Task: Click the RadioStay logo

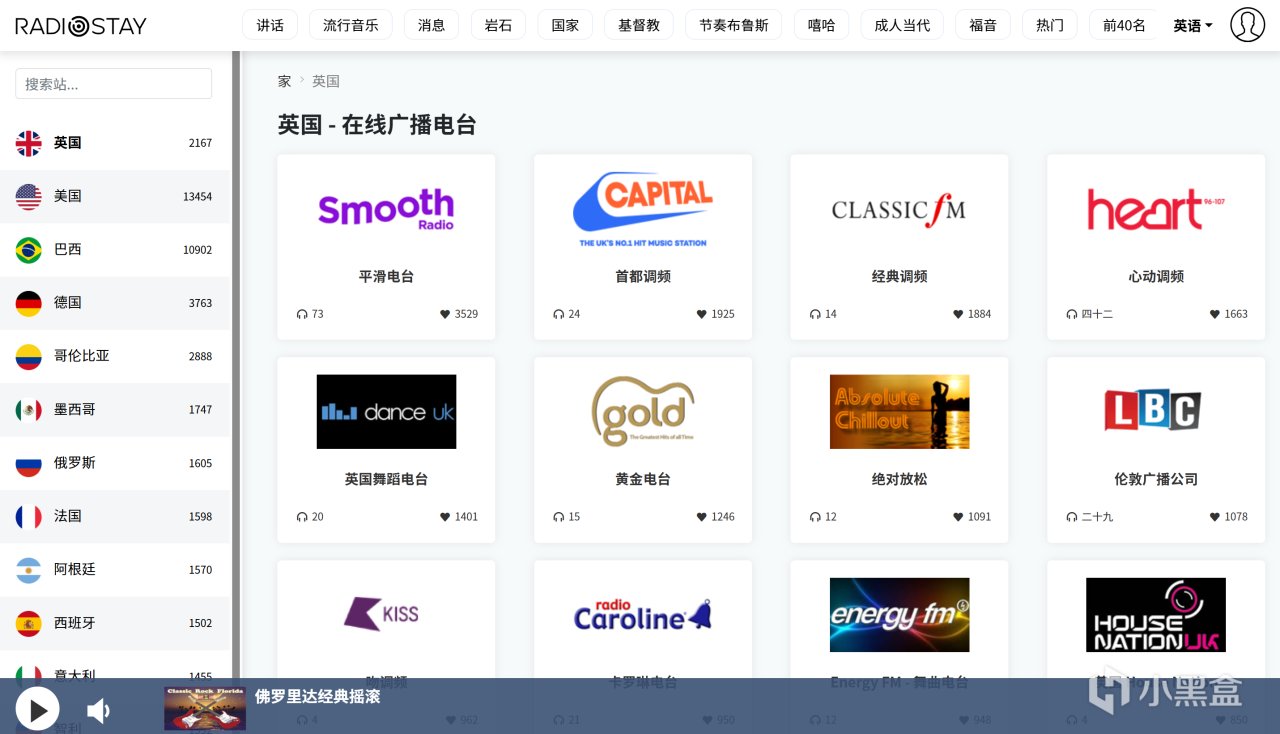Action: pyautogui.click(x=81, y=26)
